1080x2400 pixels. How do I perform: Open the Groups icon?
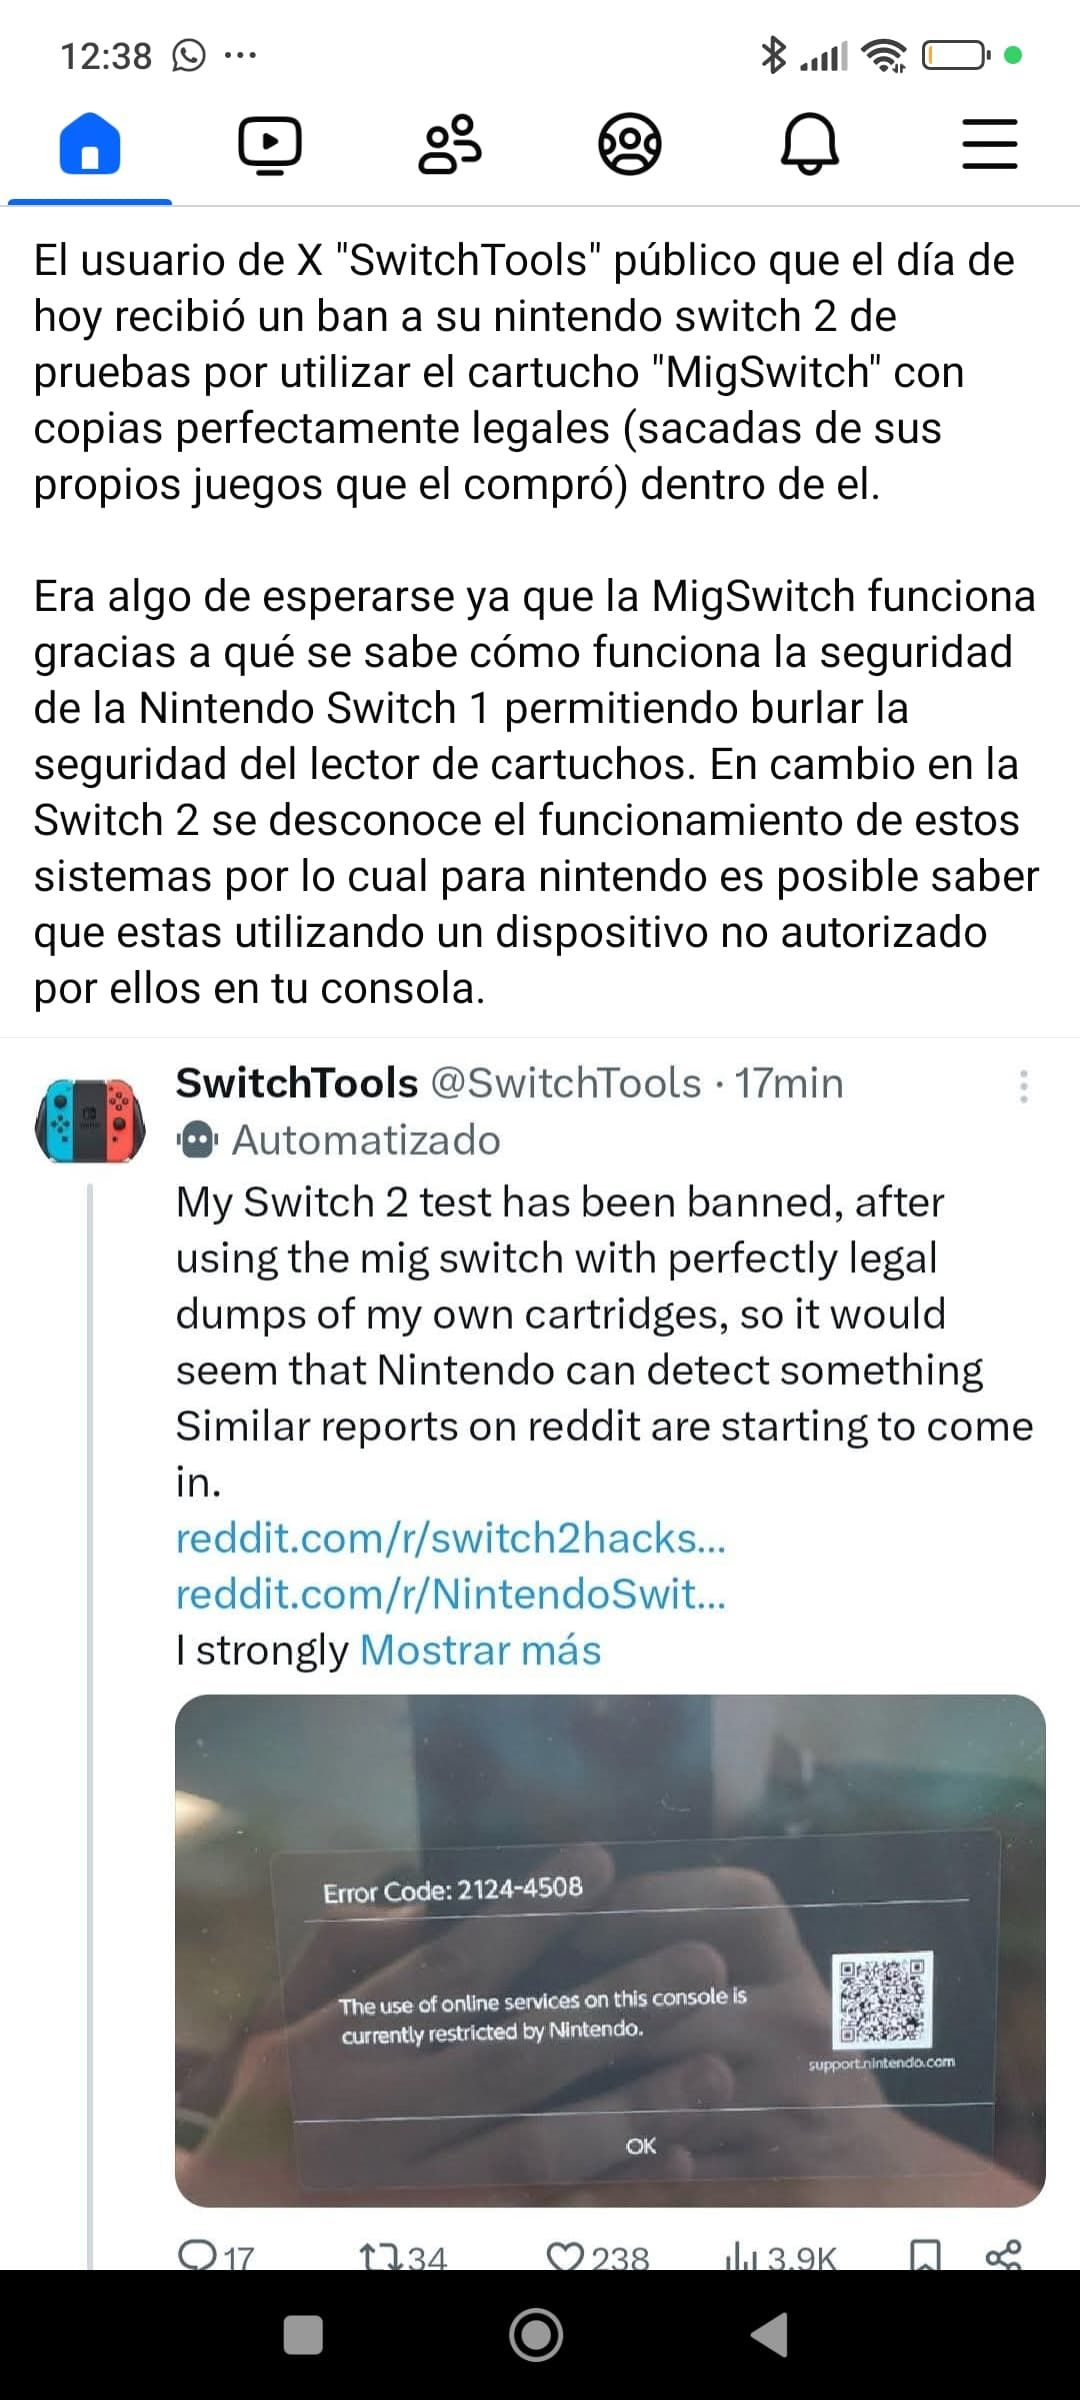(629, 145)
